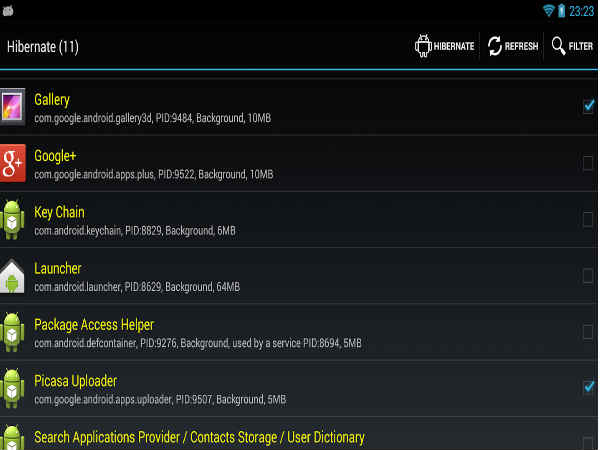
Task: Check the Package Access Helper checkbox
Action: click(x=588, y=332)
